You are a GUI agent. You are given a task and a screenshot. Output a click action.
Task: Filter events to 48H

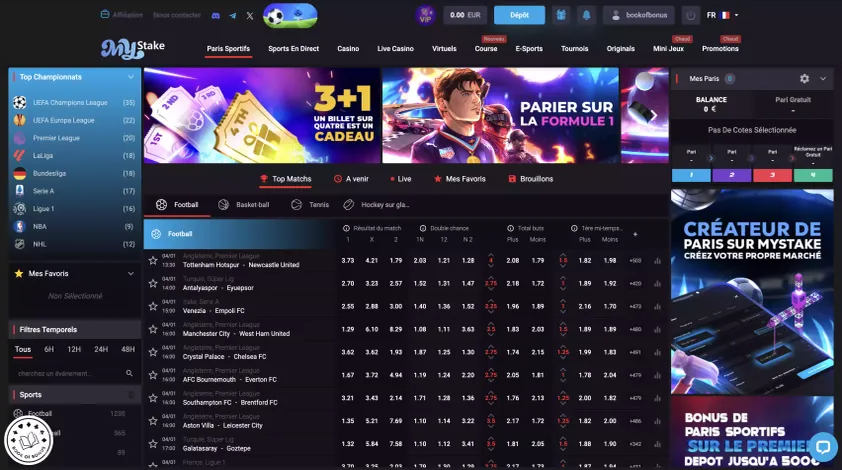128,349
